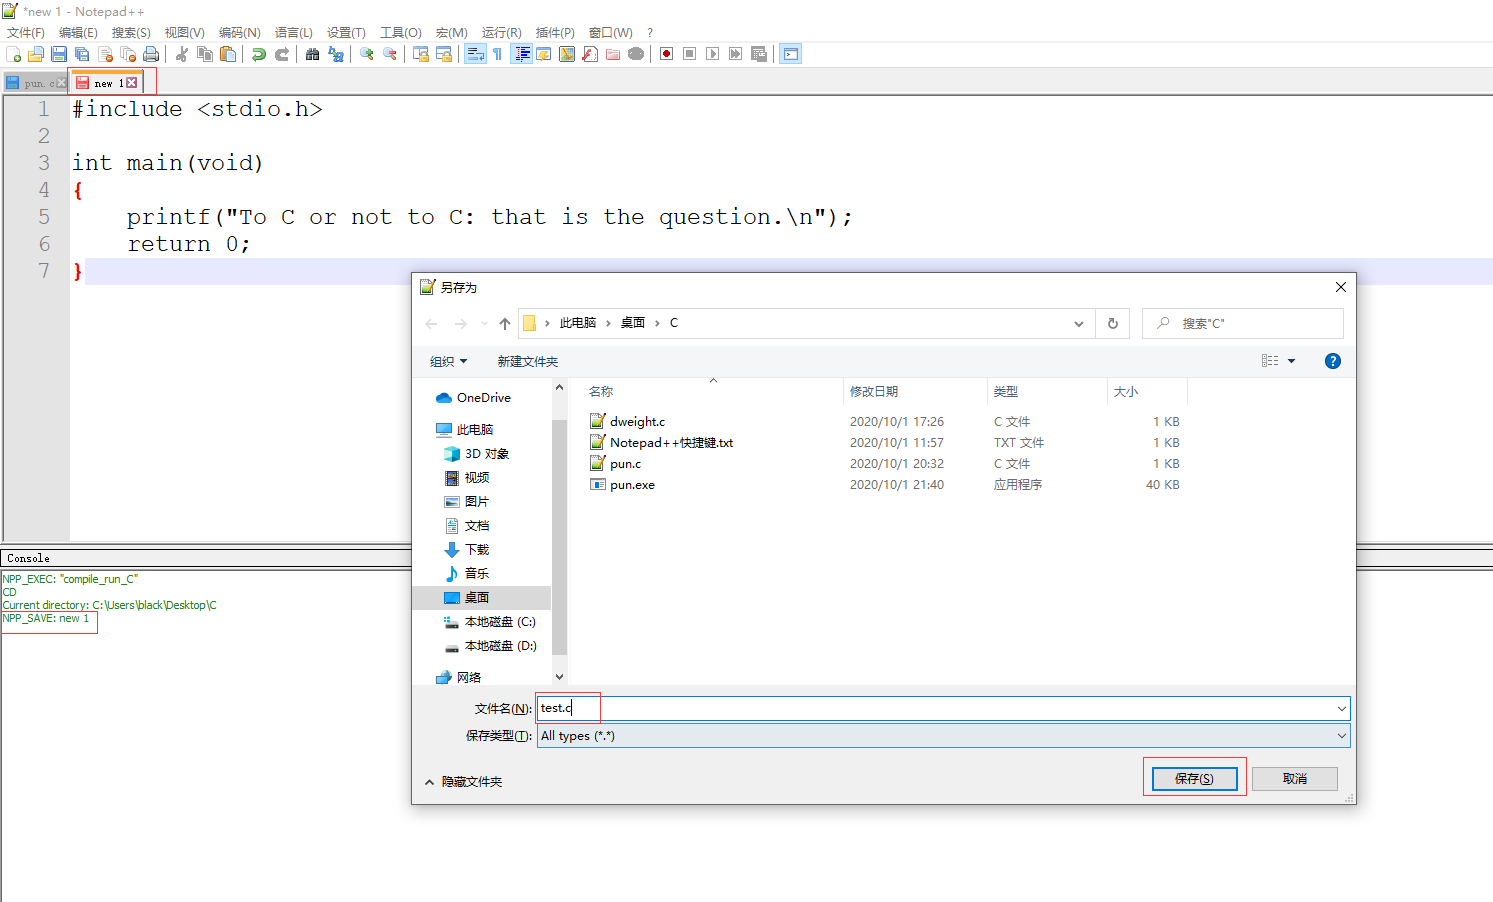Start macro recording with the red record icon
This screenshot has height=902, width=1493.
point(665,54)
